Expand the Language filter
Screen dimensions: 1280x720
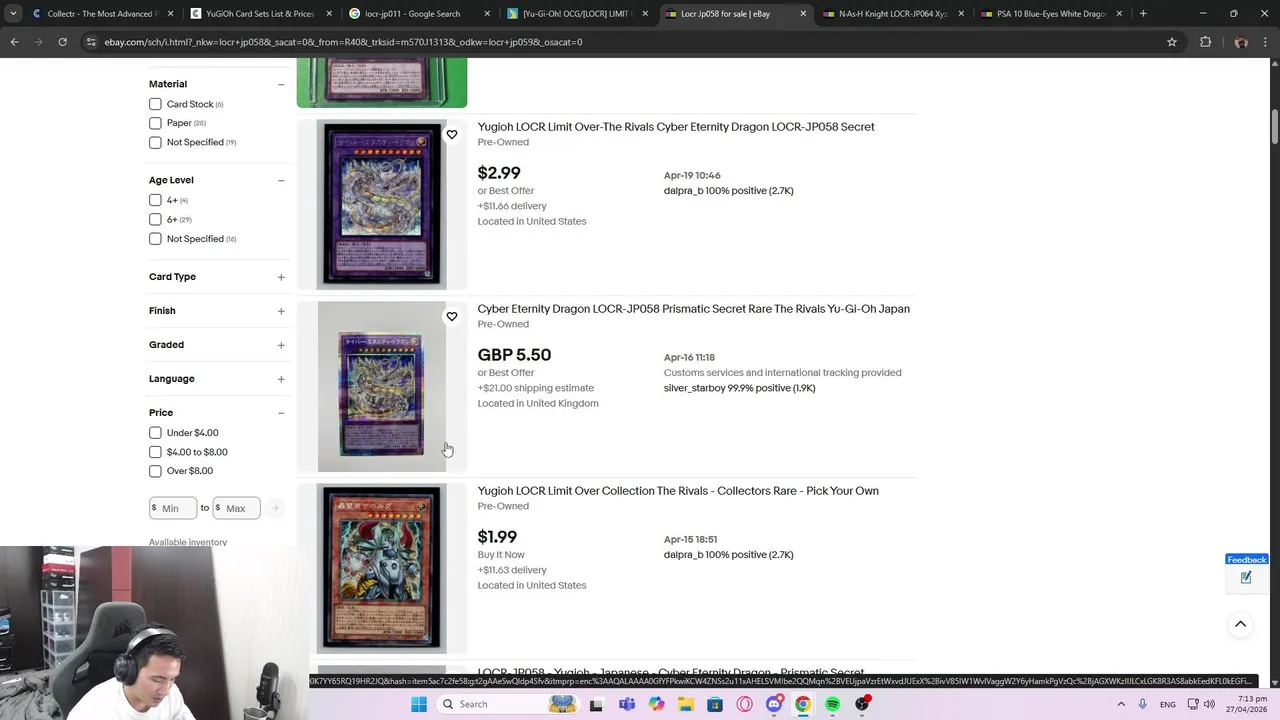coord(281,379)
